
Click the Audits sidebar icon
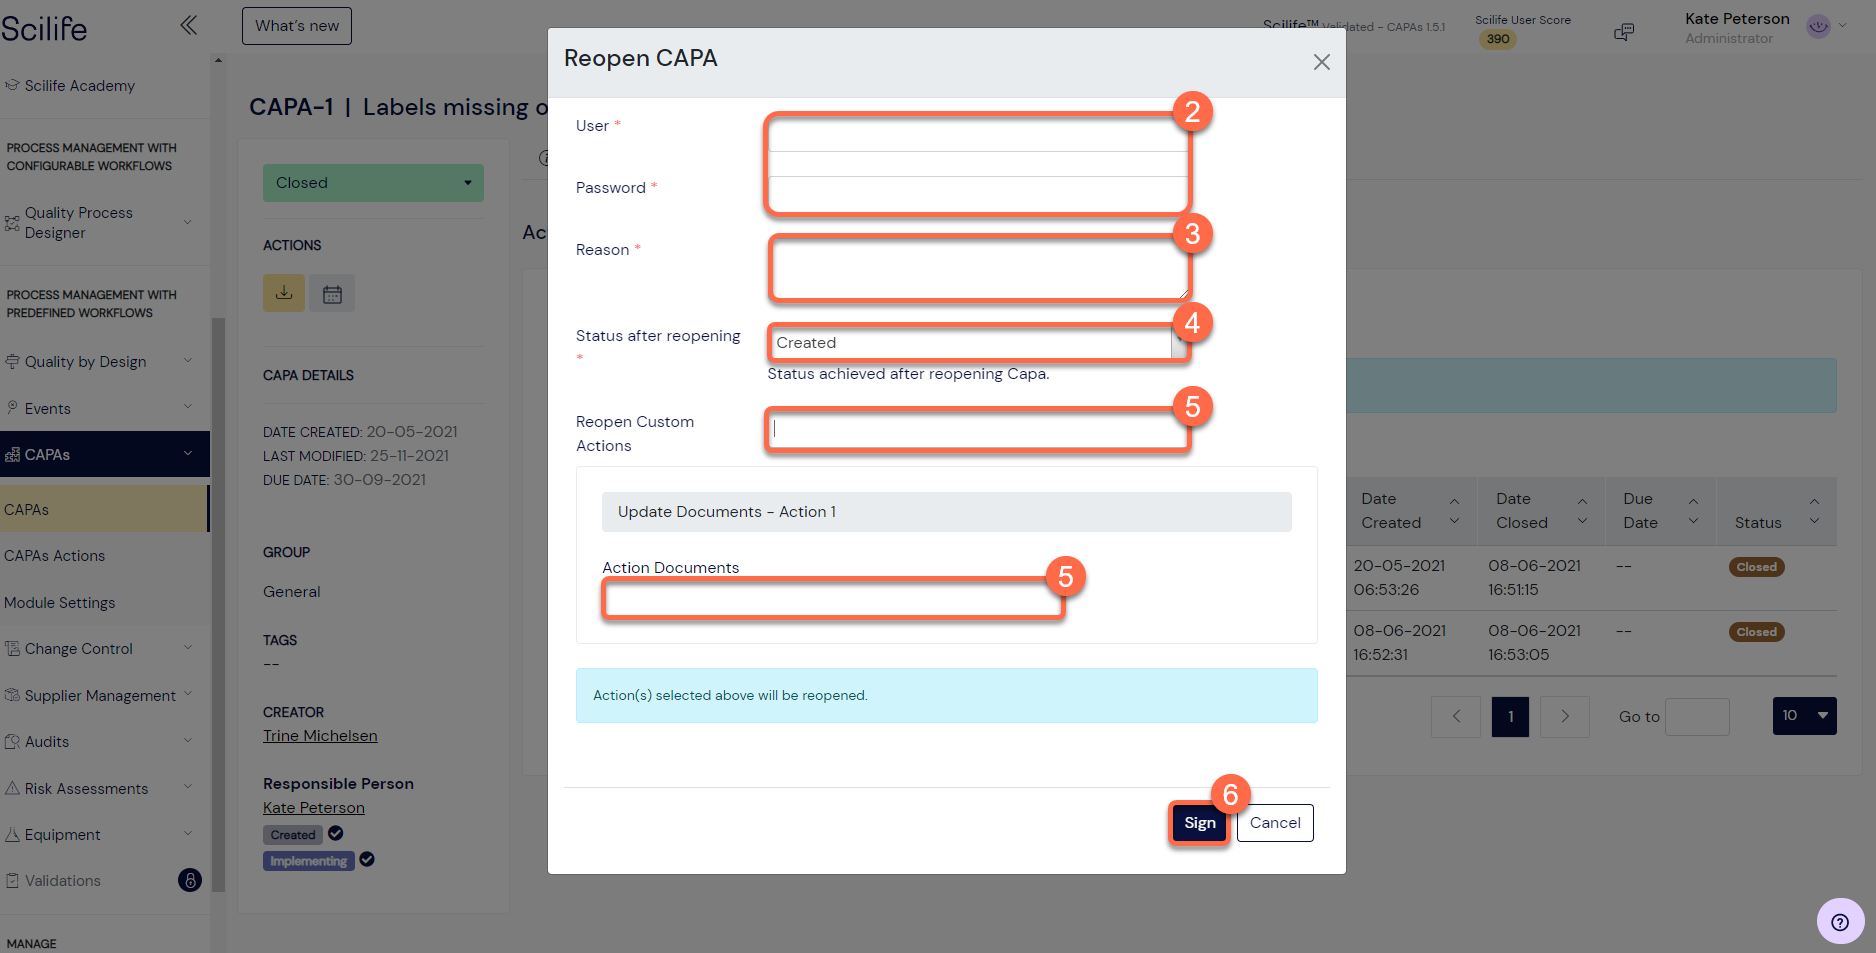[x=12, y=742]
